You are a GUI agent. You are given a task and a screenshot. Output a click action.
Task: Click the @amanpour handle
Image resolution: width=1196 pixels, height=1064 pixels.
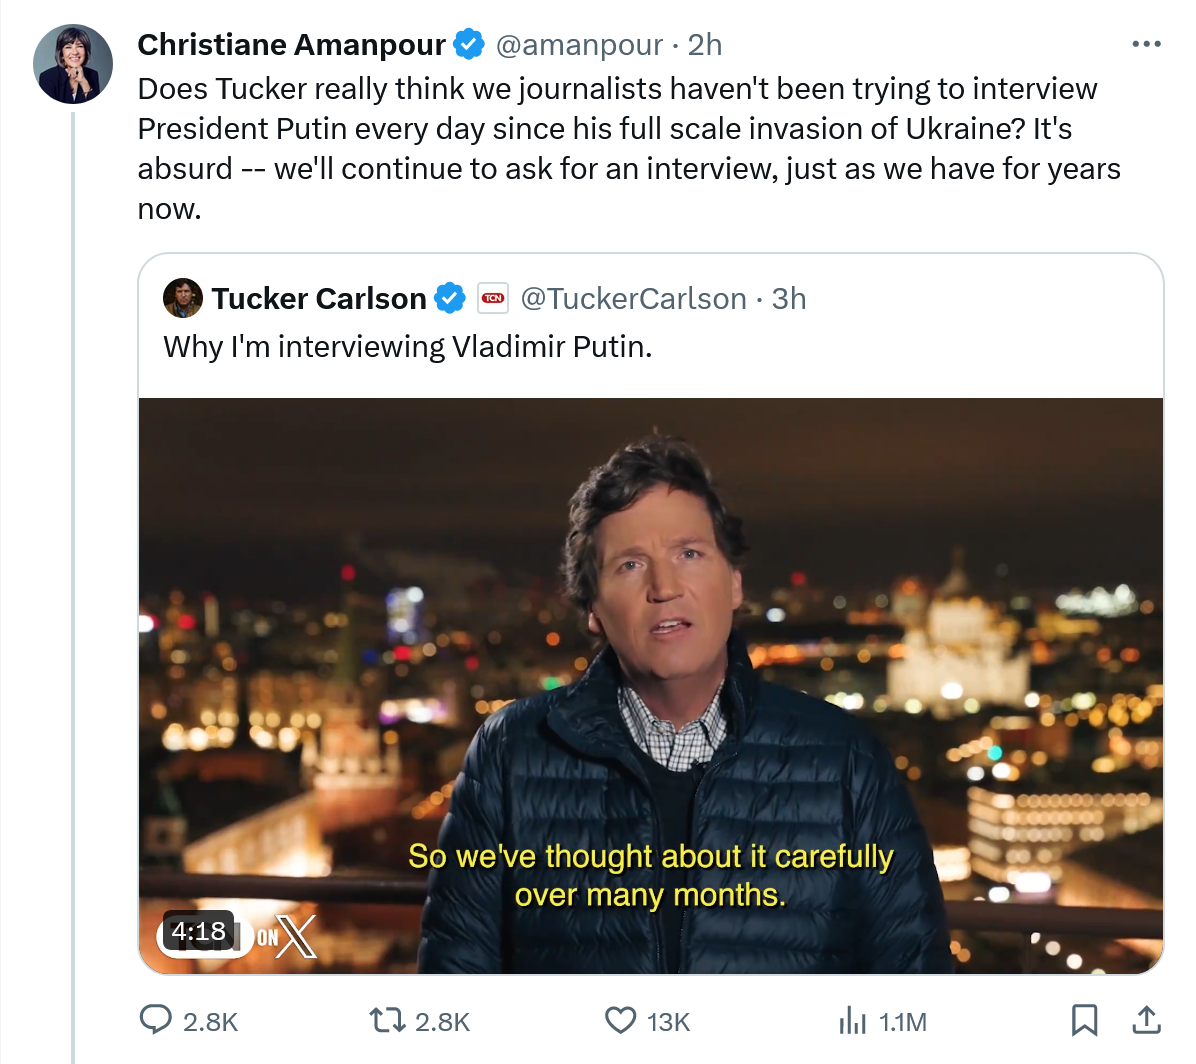click(579, 45)
